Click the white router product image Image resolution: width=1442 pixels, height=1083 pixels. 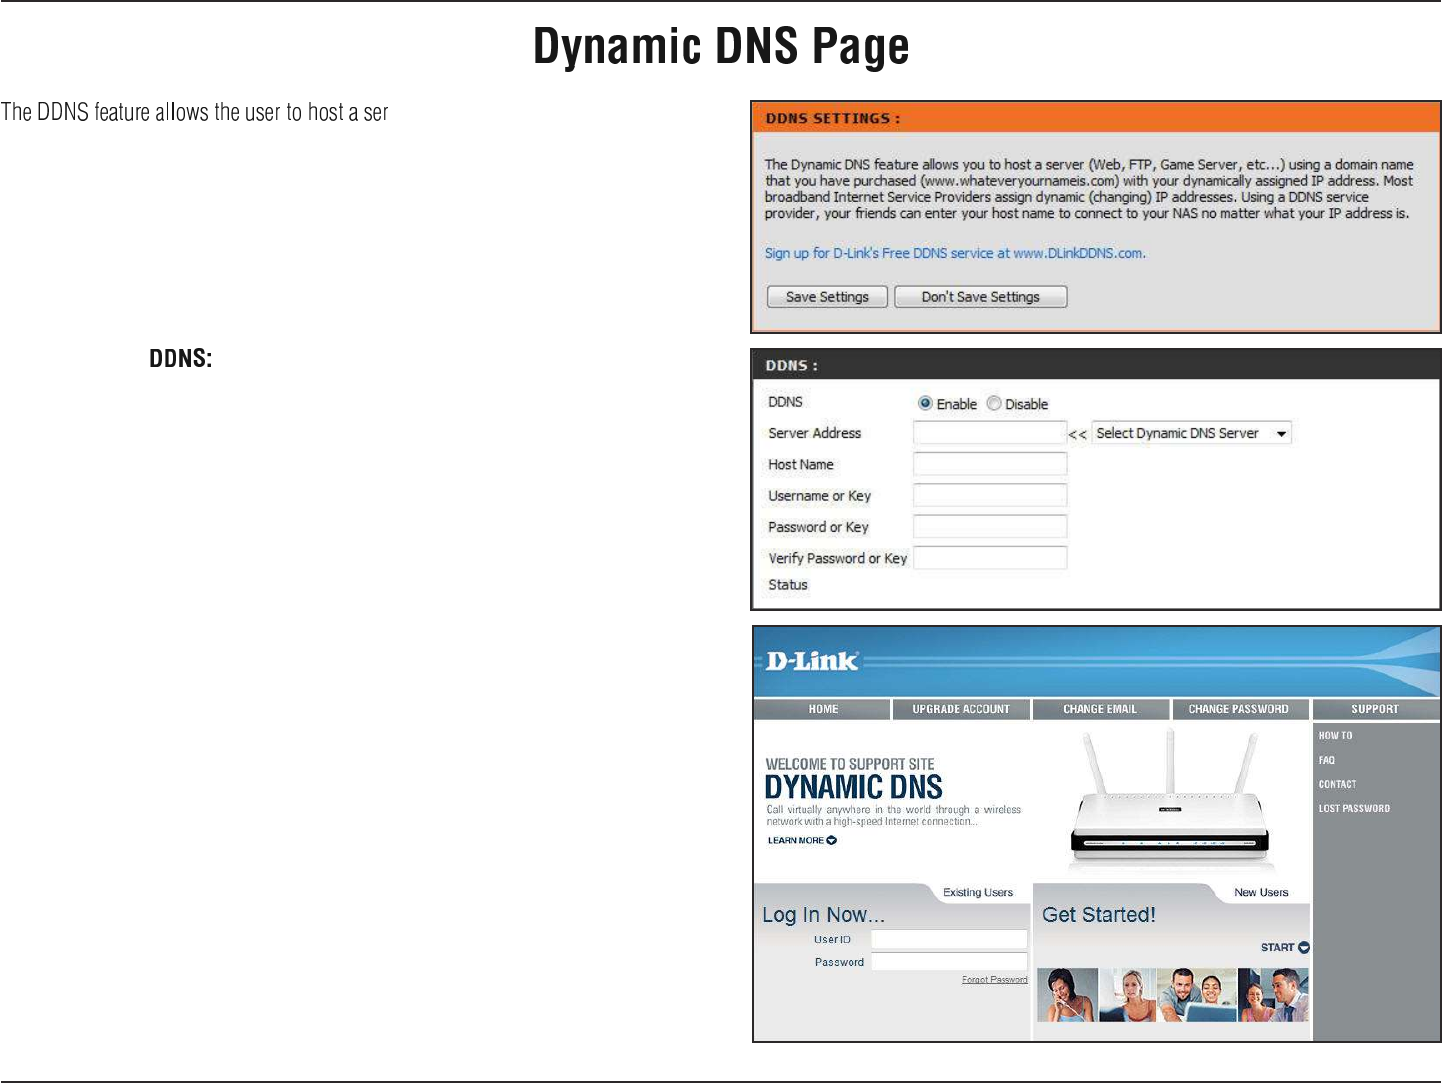pyautogui.click(x=1169, y=802)
